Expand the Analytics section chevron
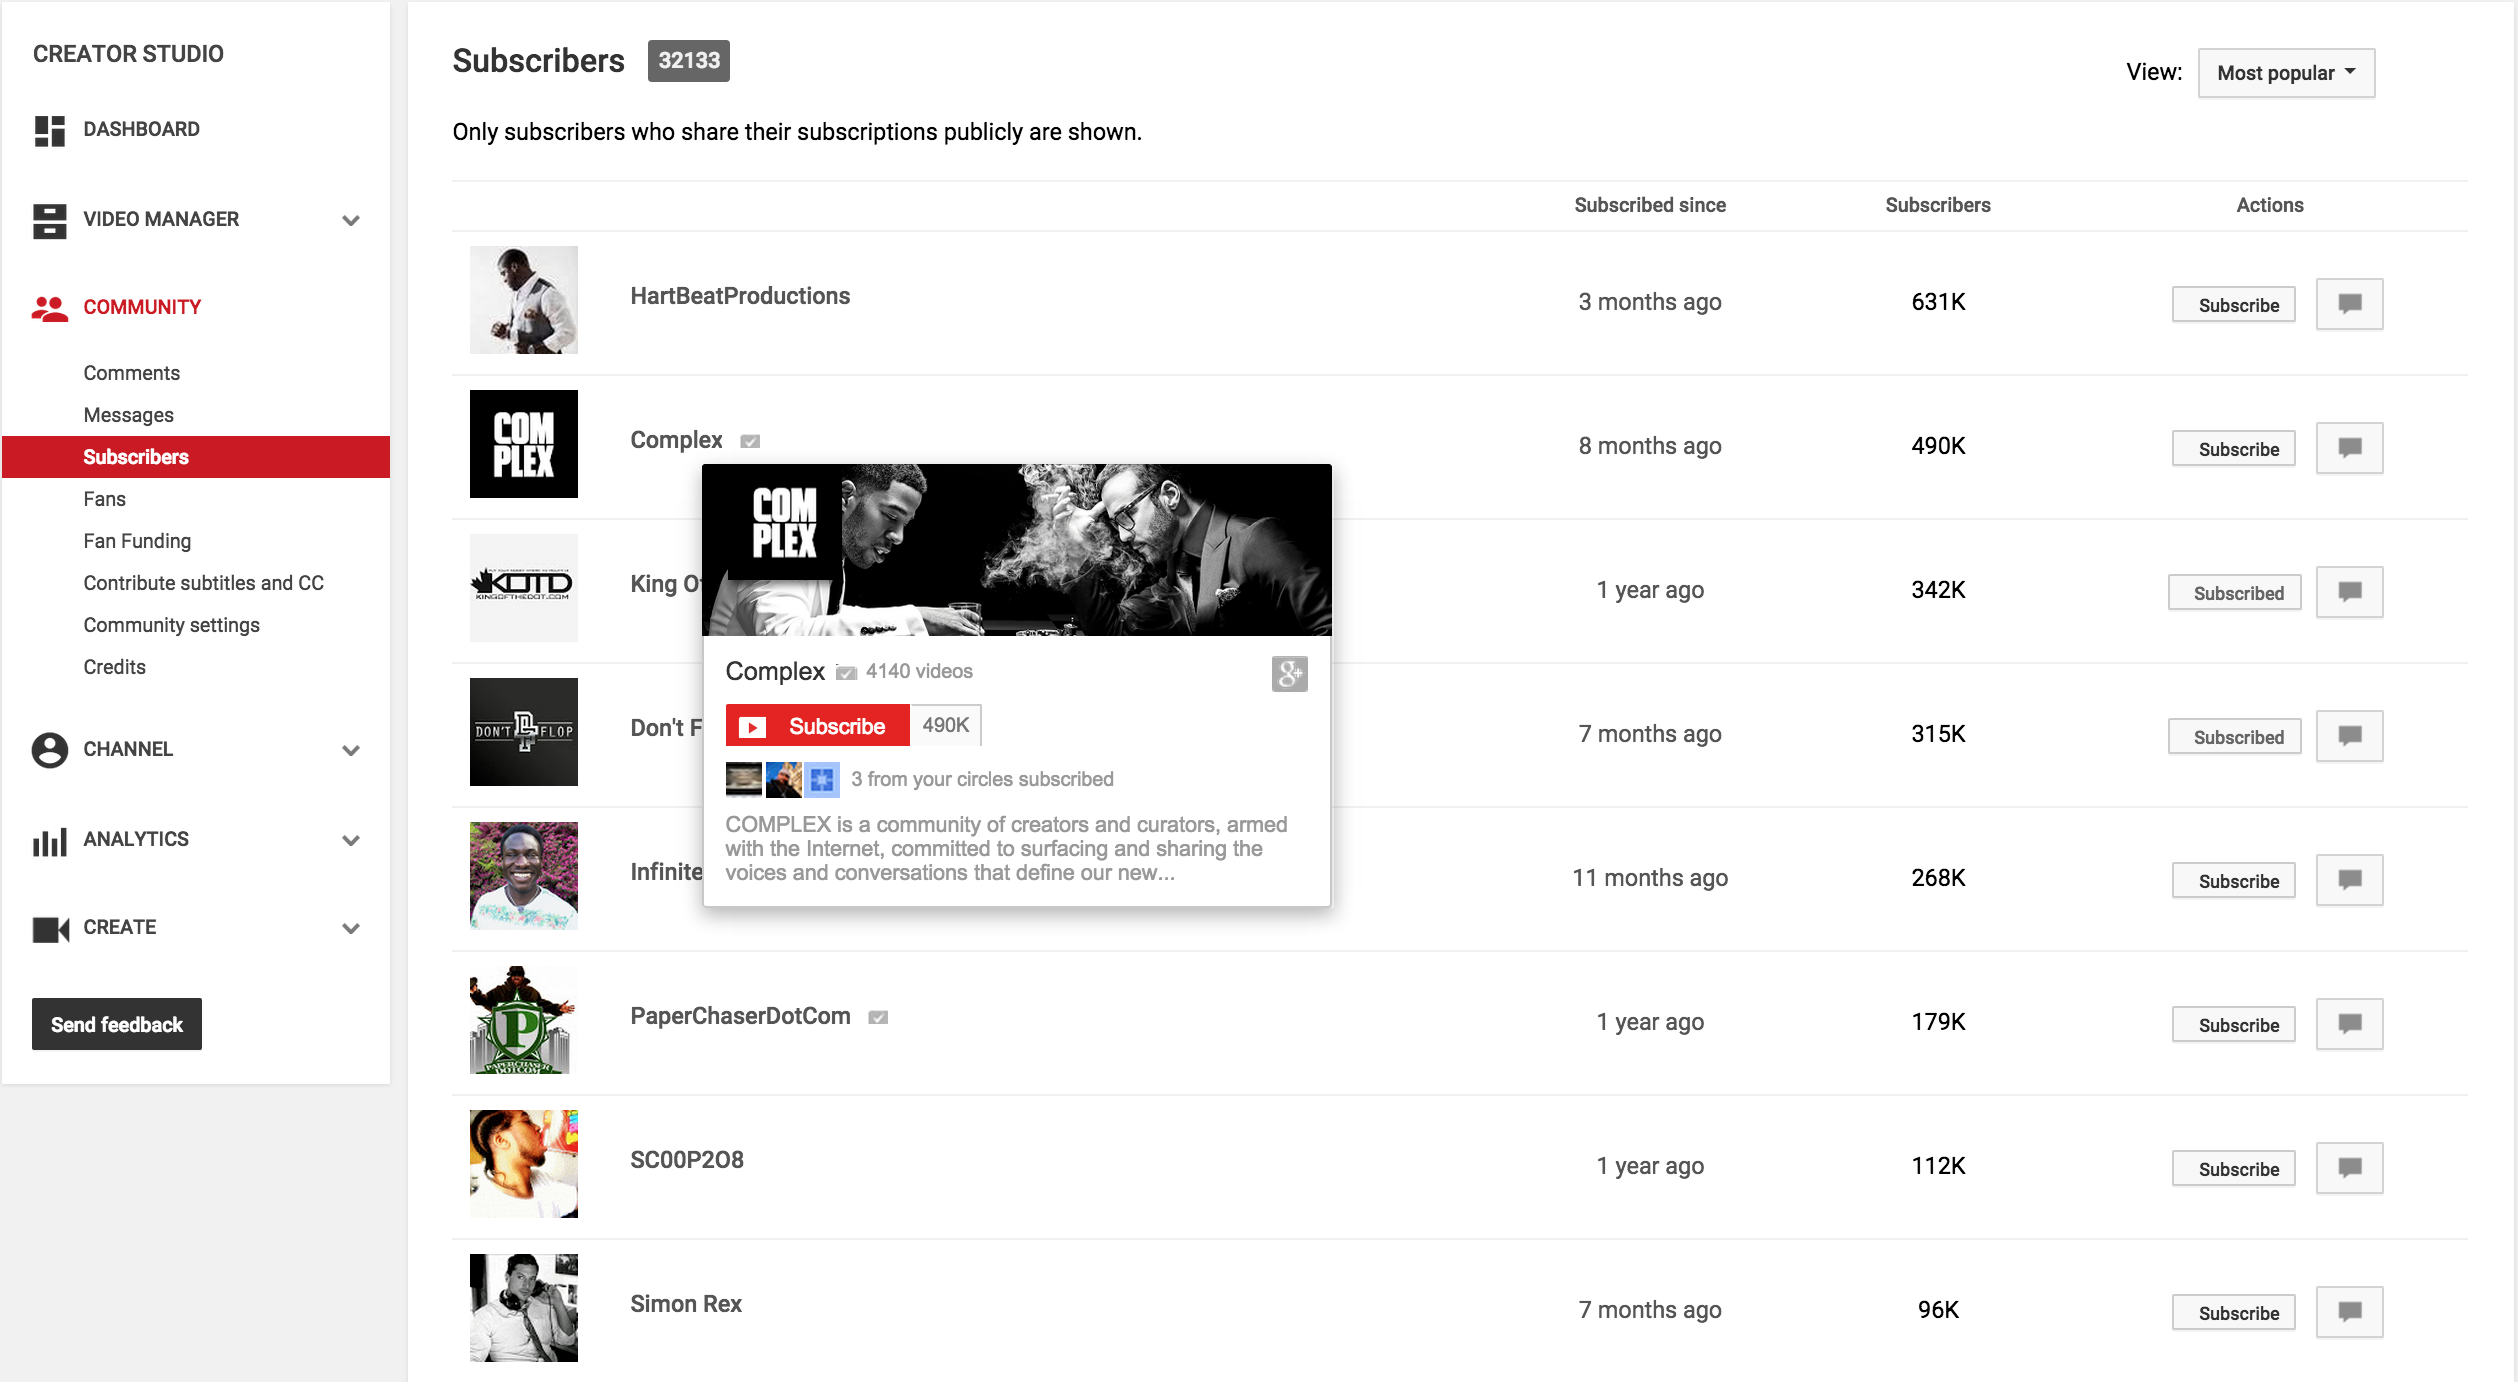The width and height of the screenshot is (2518, 1382). 351,840
